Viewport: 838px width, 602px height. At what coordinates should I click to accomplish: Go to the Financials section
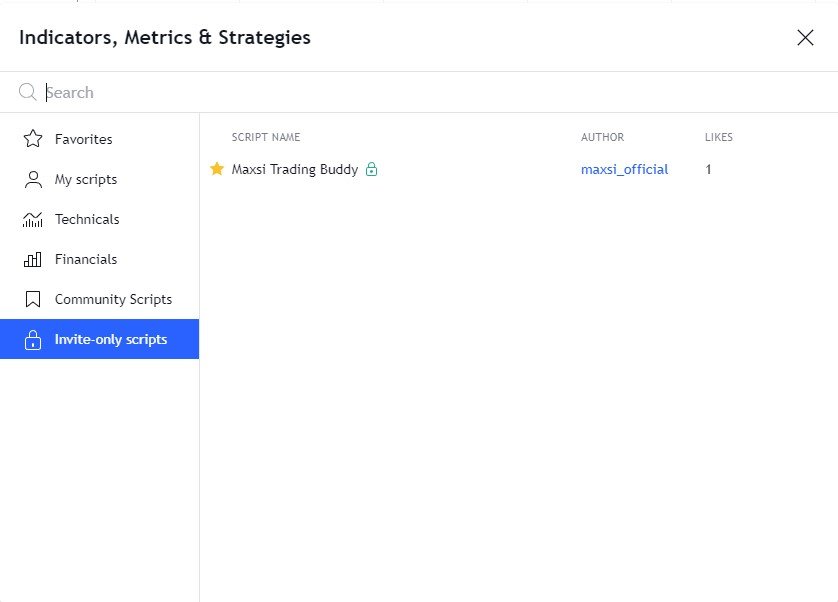[x=86, y=259]
